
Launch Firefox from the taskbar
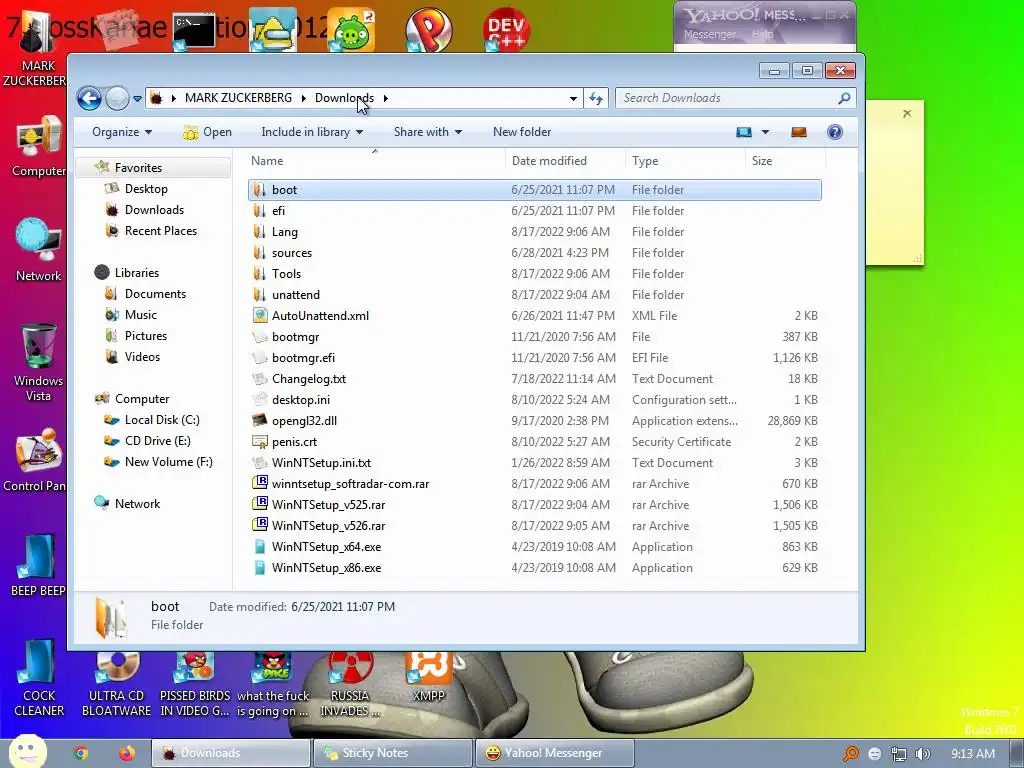(x=127, y=753)
